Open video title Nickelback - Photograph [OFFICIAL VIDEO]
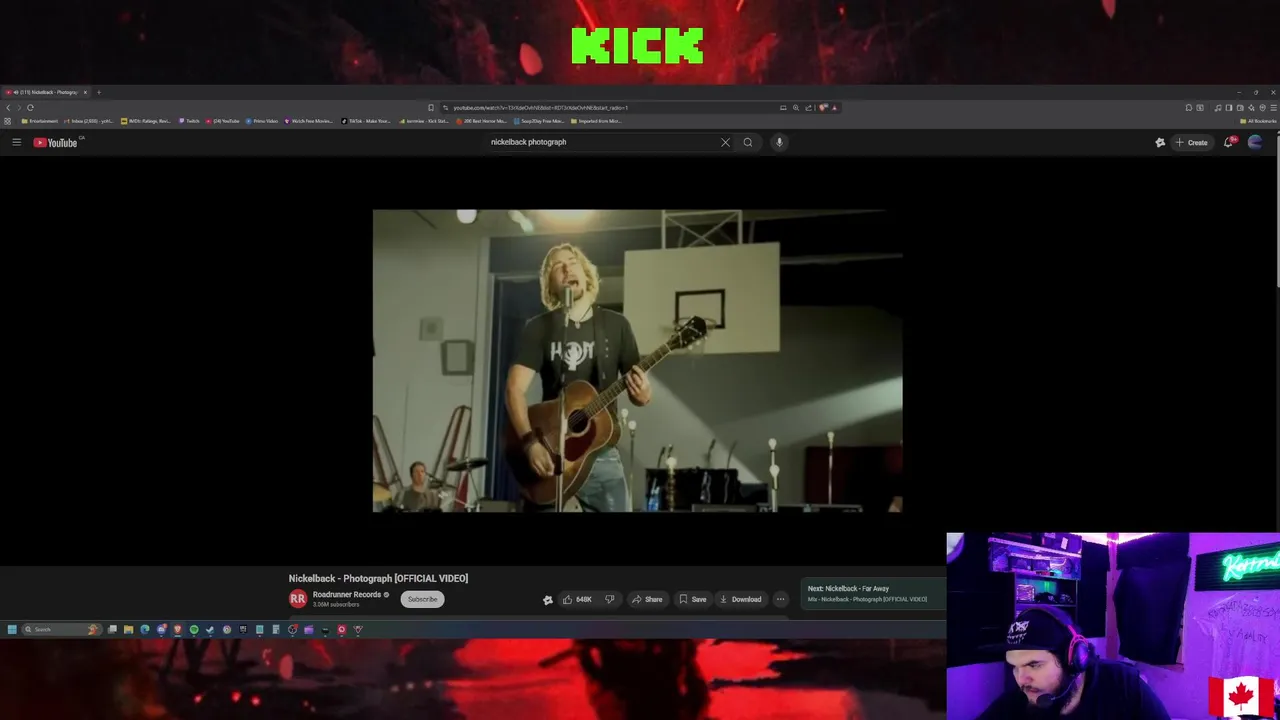The height and width of the screenshot is (720, 1280). (378, 578)
